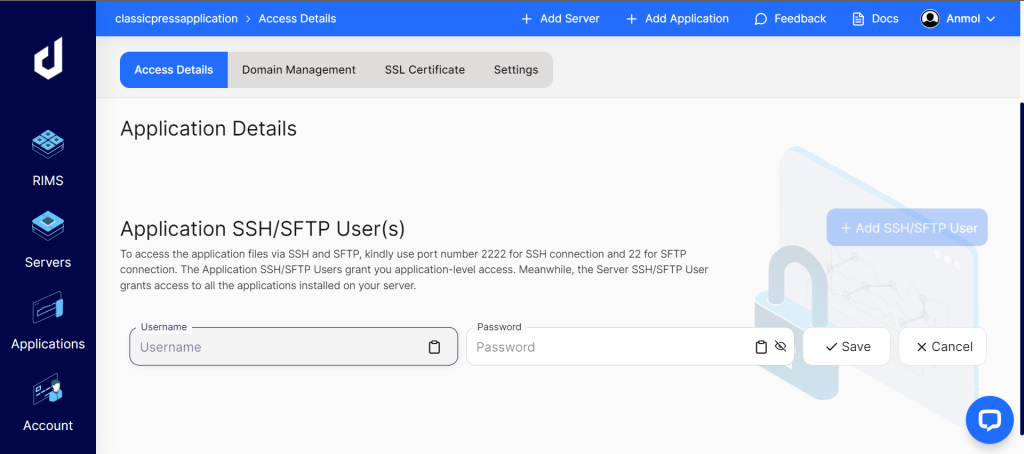Cancel adding the SSH/SFTP user
1024x454 pixels.
[x=942, y=346]
